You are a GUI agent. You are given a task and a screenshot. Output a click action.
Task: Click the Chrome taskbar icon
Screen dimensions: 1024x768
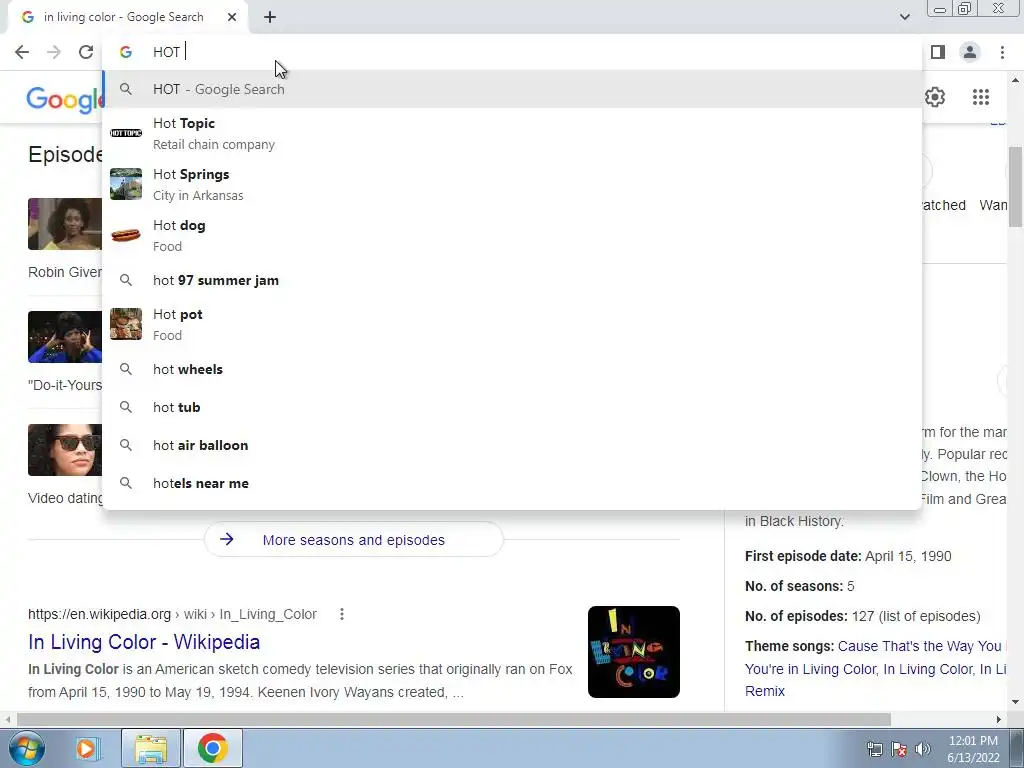point(212,748)
